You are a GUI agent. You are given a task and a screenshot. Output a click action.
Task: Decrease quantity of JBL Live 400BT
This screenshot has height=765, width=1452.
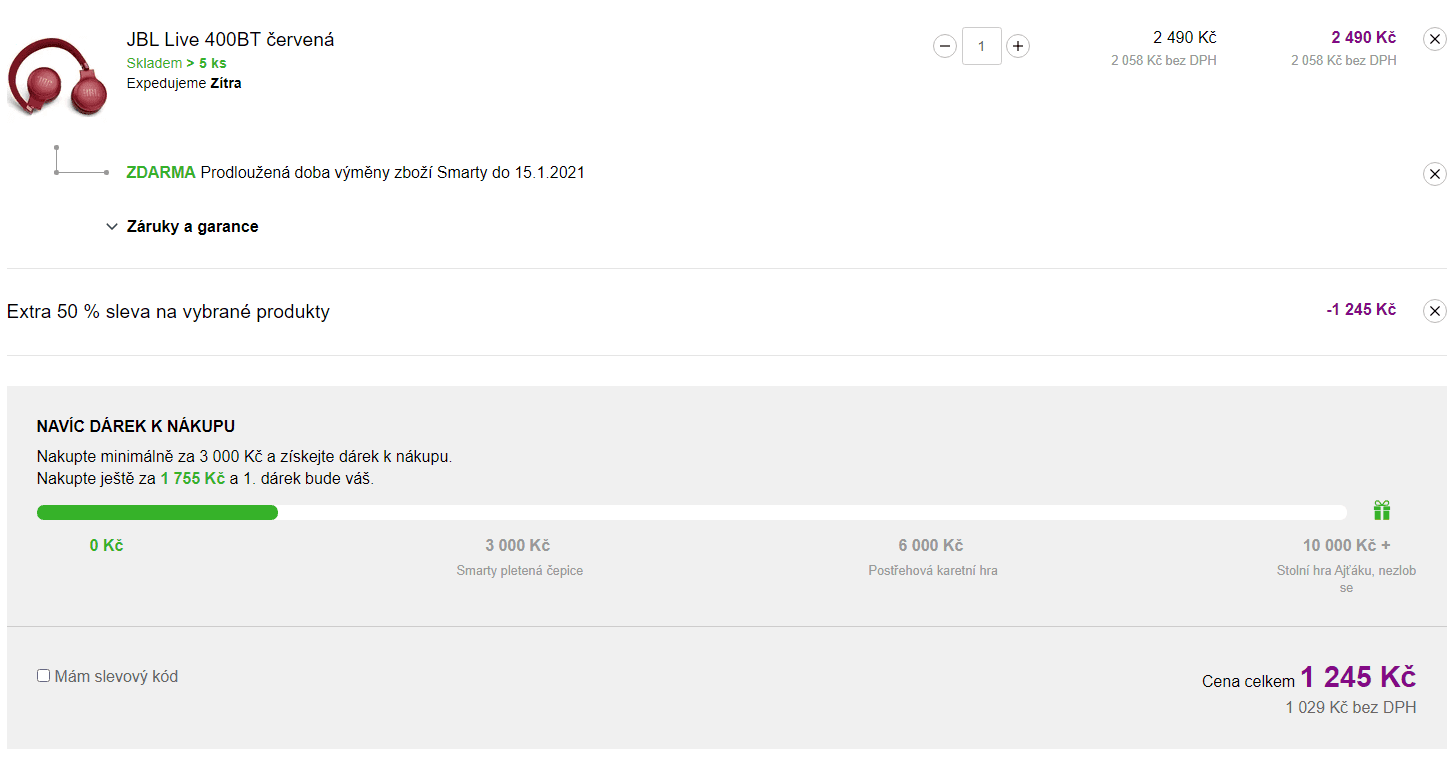(x=944, y=46)
